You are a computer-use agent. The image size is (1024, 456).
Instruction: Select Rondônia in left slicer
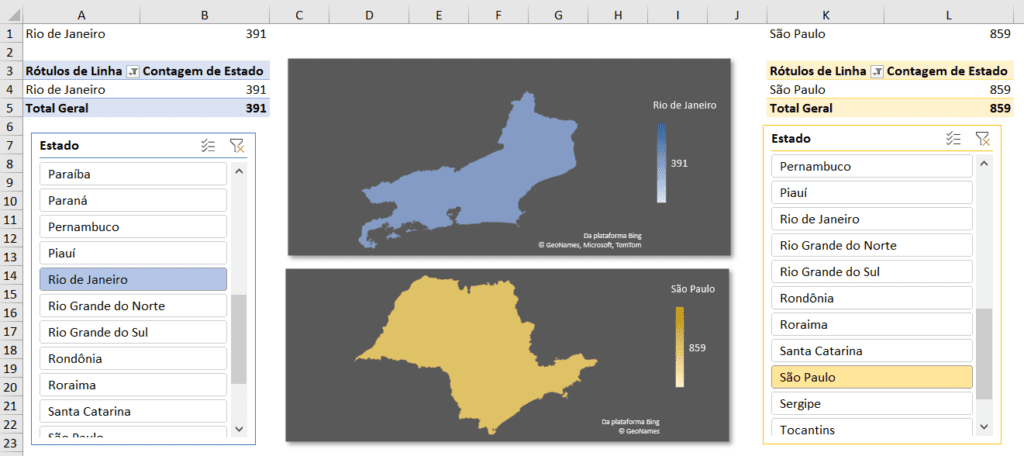tap(133, 359)
